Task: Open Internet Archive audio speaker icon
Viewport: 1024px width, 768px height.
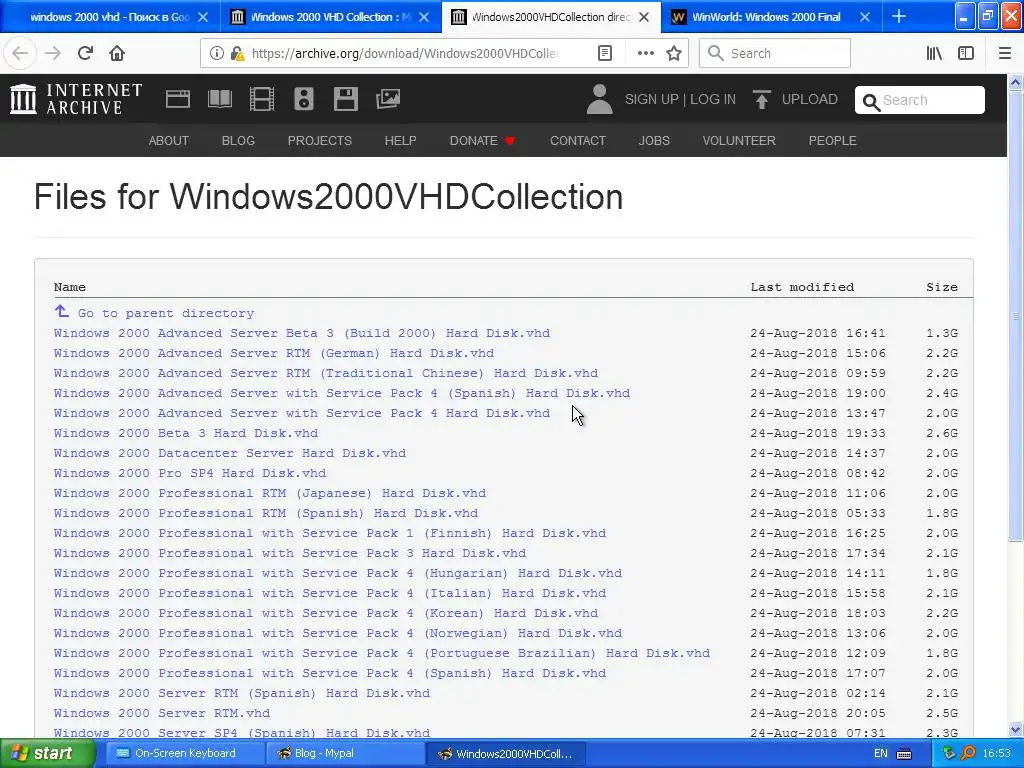Action: (x=304, y=99)
